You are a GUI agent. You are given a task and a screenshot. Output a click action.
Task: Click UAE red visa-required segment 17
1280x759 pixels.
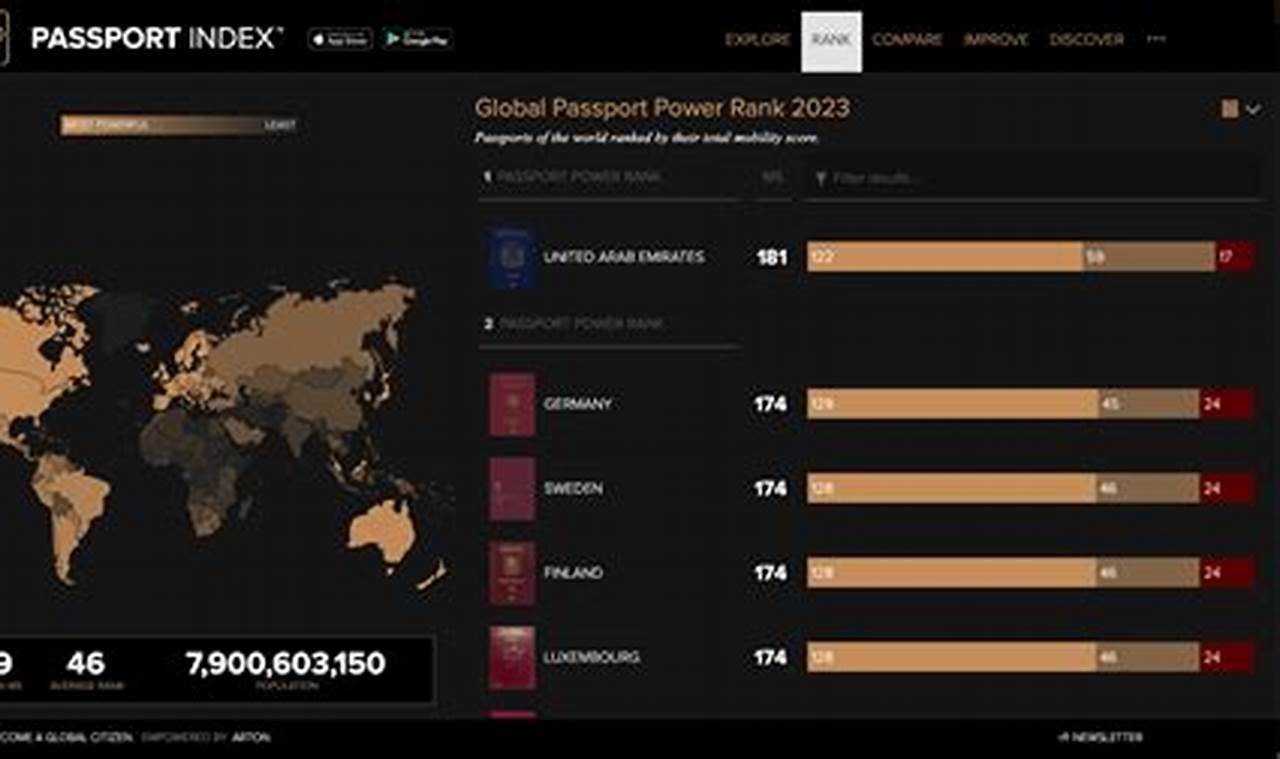pos(1235,257)
